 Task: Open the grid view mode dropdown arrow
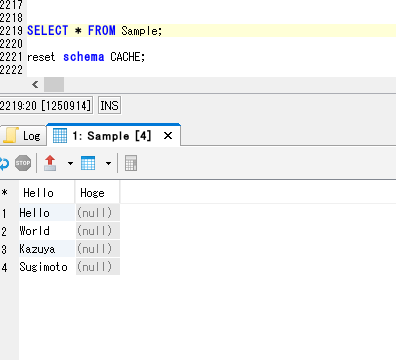(108, 163)
